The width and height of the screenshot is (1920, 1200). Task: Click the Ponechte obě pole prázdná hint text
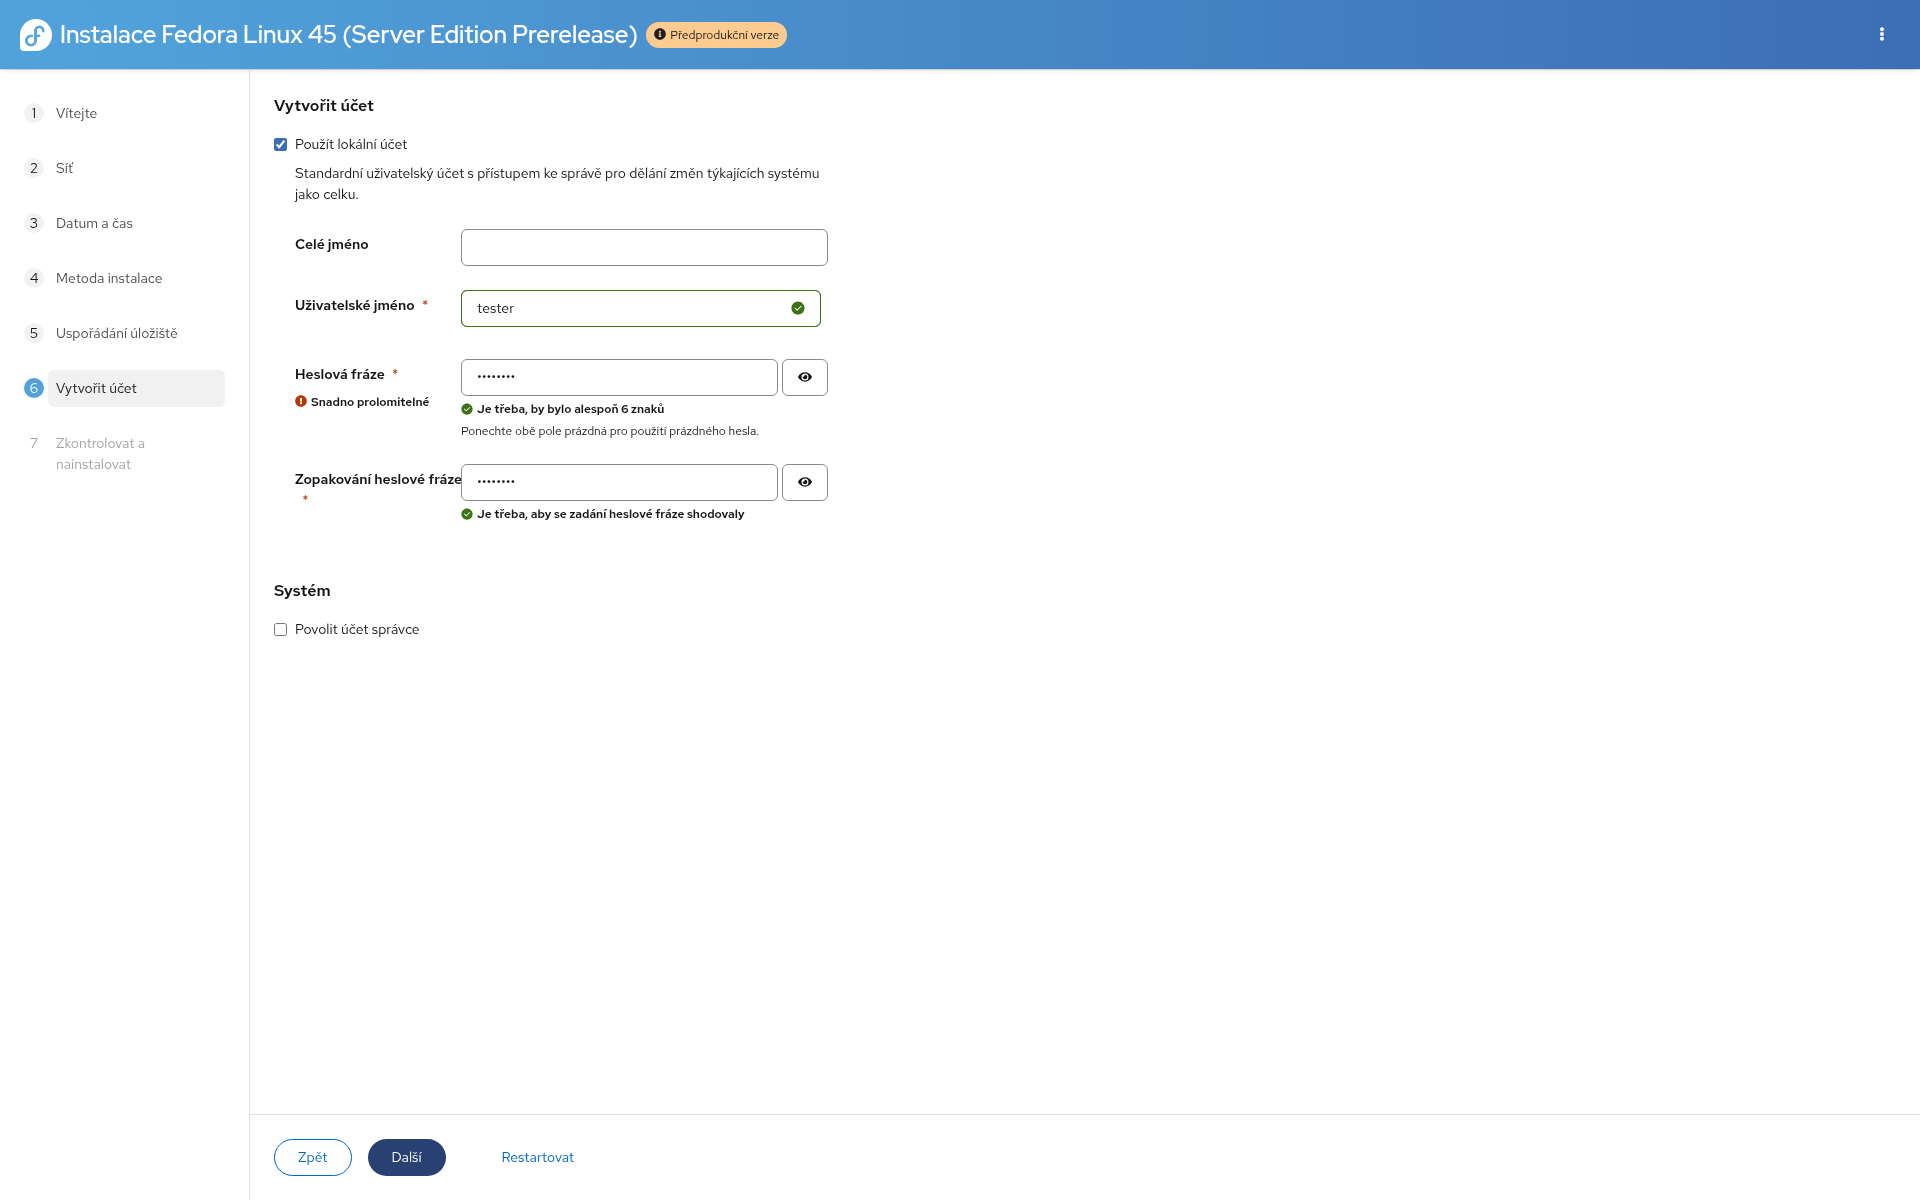tap(610, 431)
